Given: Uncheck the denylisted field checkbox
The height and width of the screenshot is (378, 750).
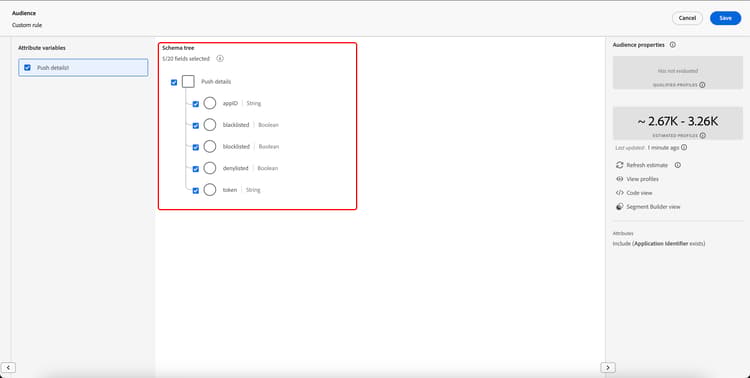Looking at the screenshot, I should tap(196, 169).
